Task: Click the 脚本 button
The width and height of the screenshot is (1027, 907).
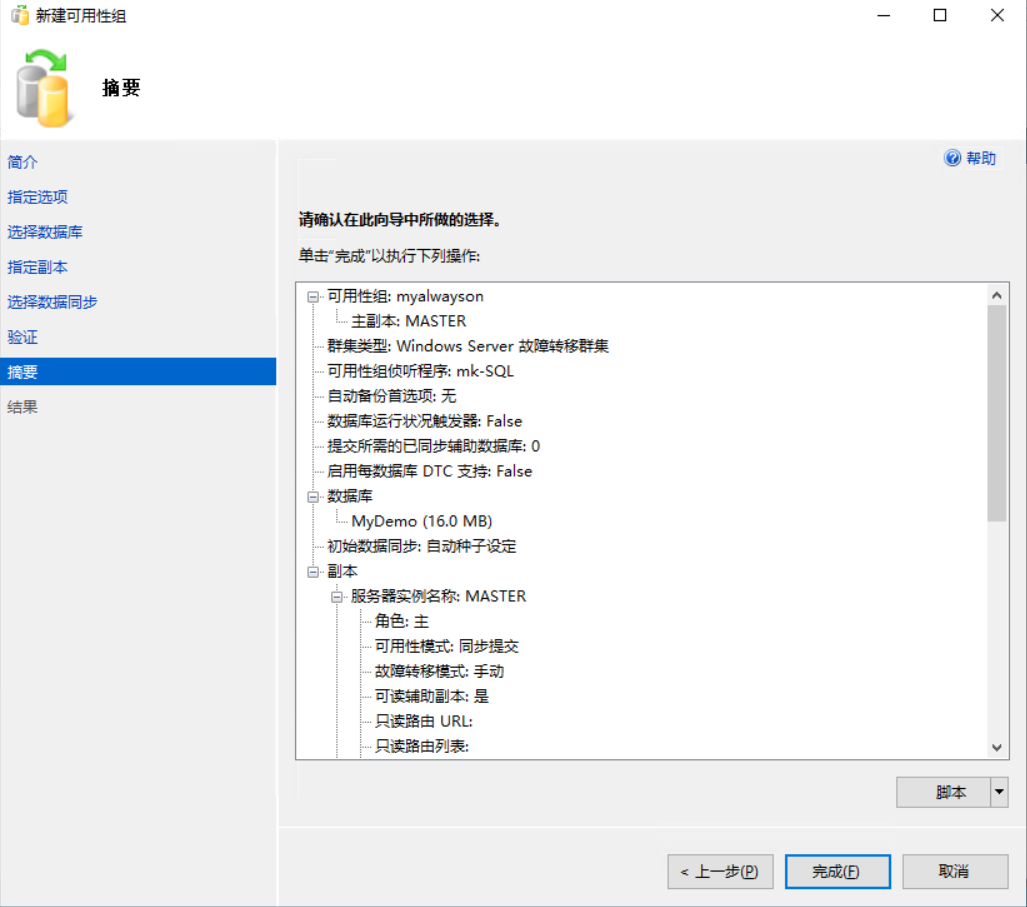Action: point(943,792)
